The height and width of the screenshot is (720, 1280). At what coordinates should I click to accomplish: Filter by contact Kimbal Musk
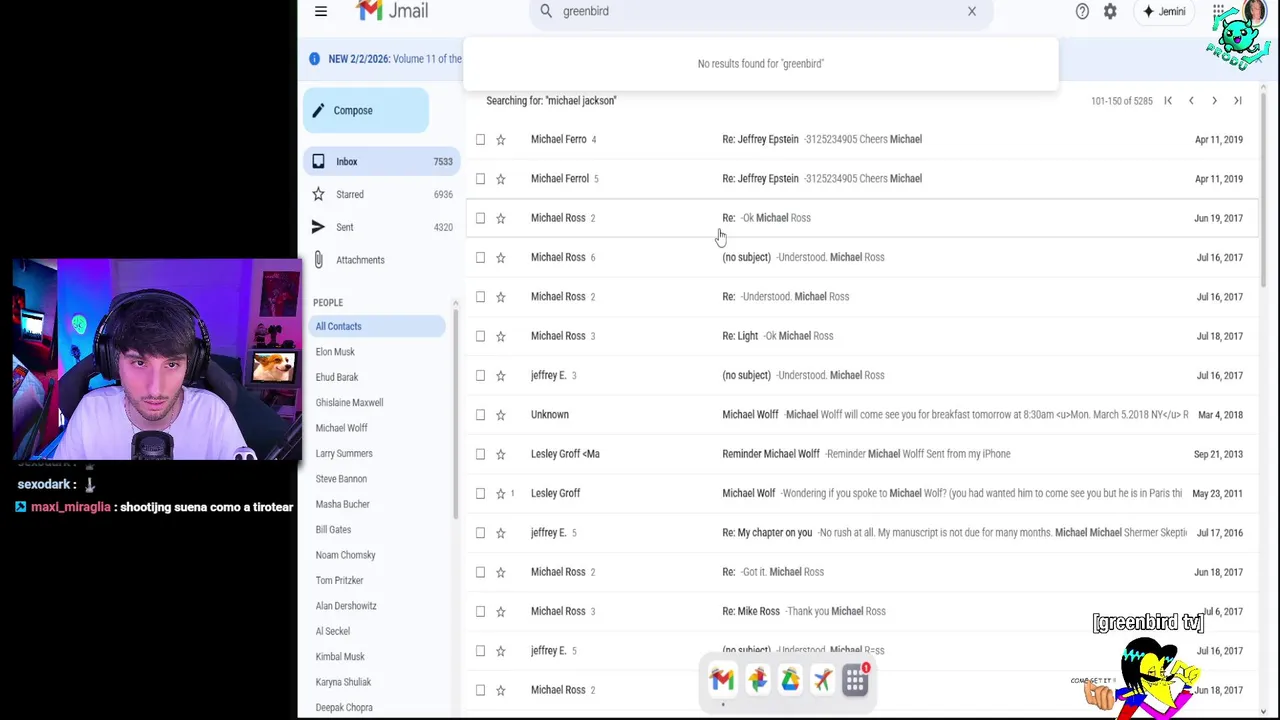pos(340,657)
